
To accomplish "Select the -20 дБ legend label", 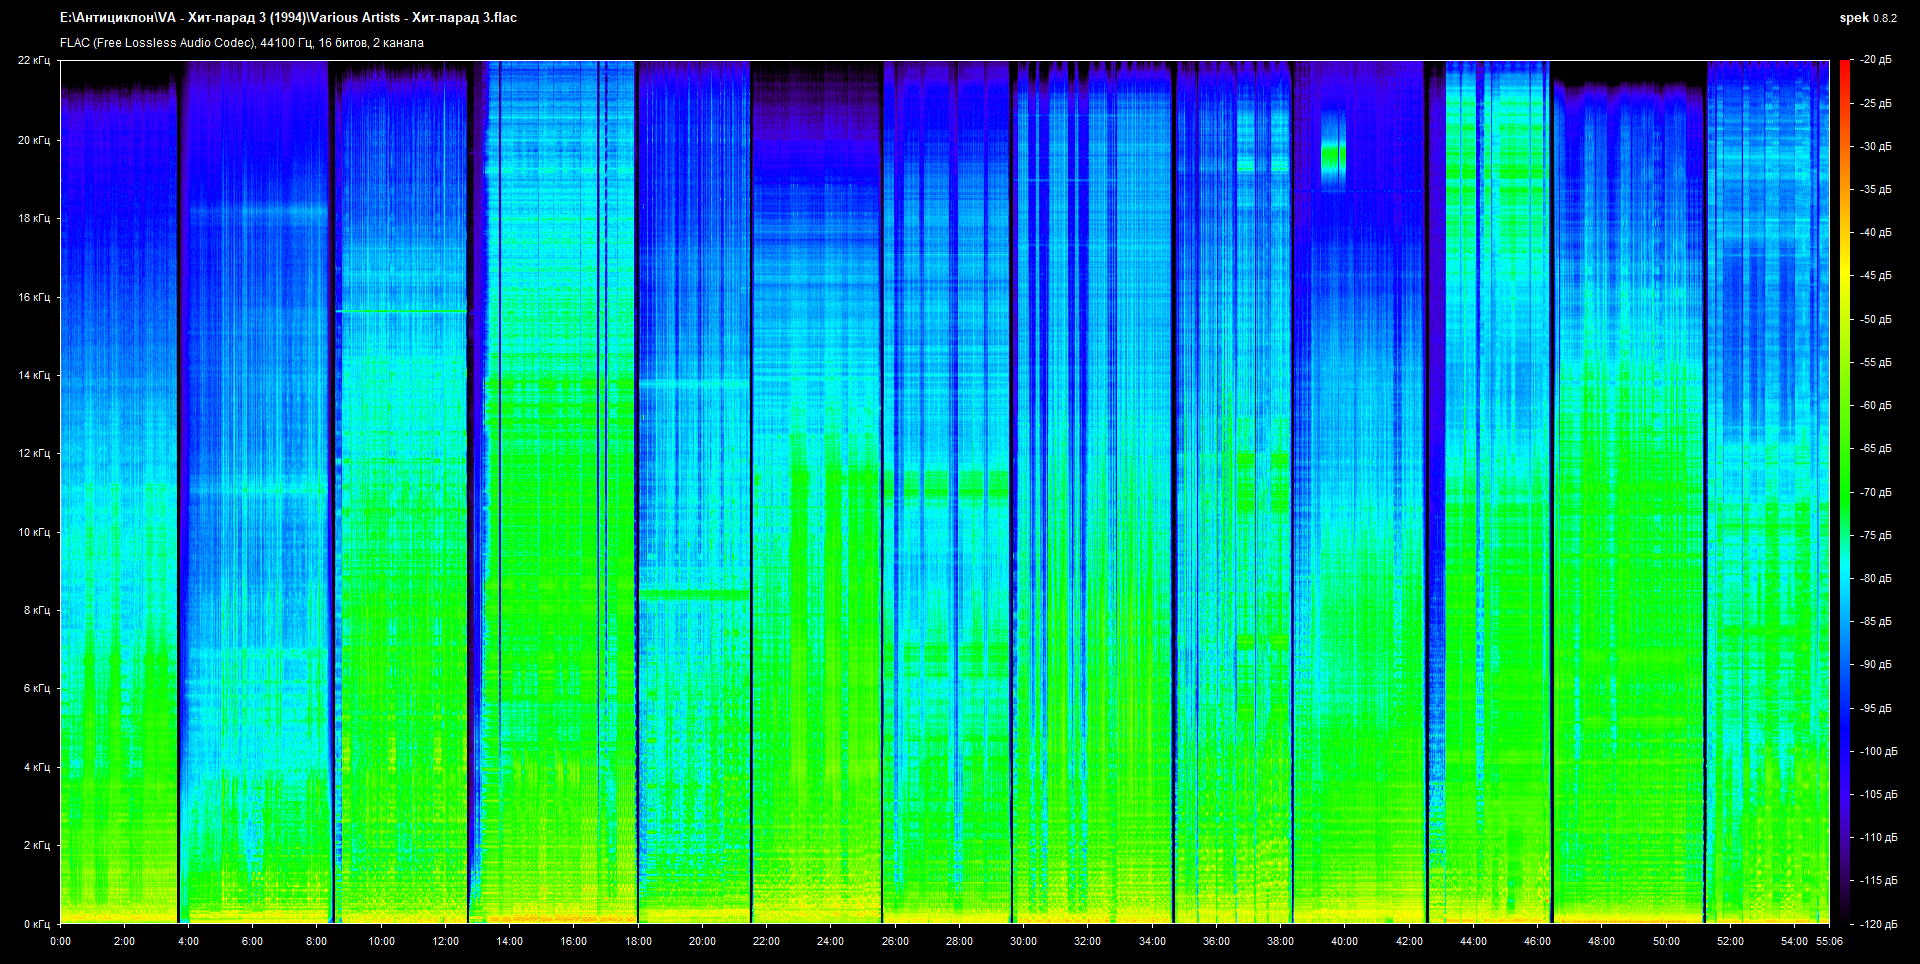I will 1875,60.
